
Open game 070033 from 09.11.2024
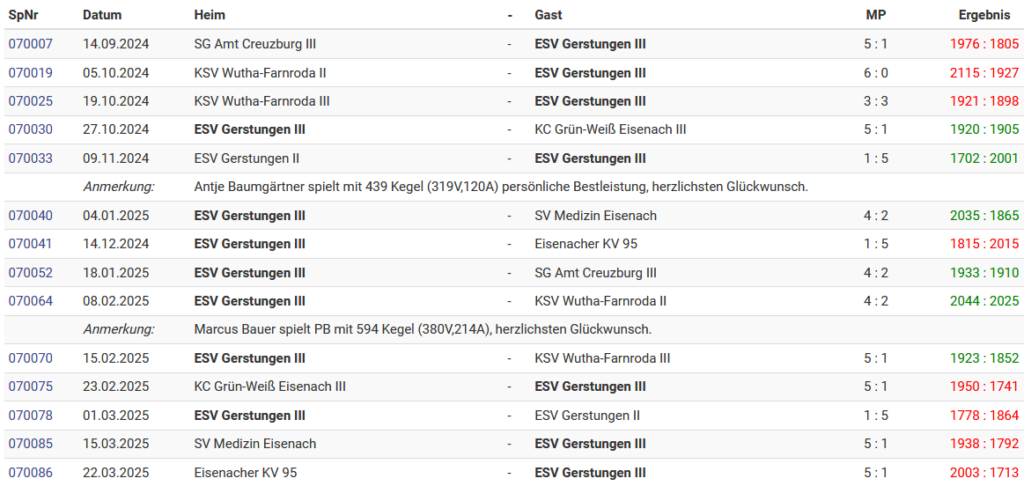31,158
